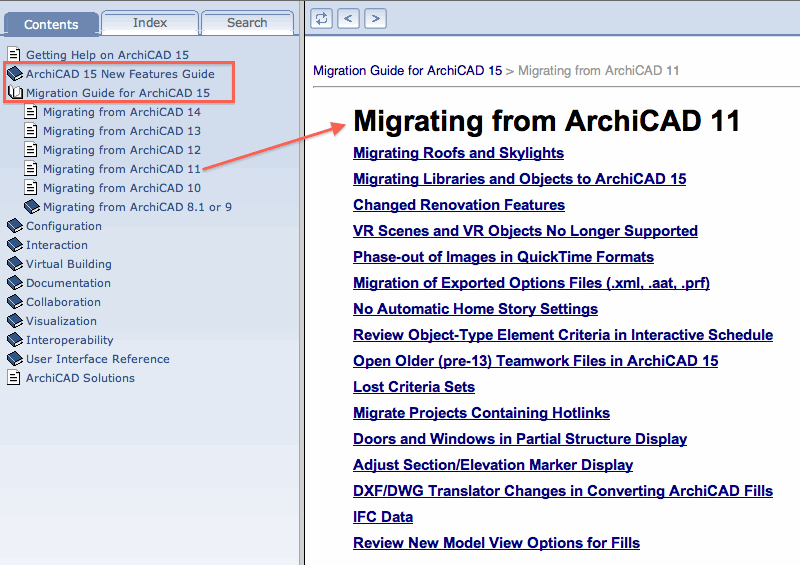Image resolution: width=800 pixels, height=565 pixels.
Task: Open DXF/DWG Translator Changes link
Action: coord(563,492)
